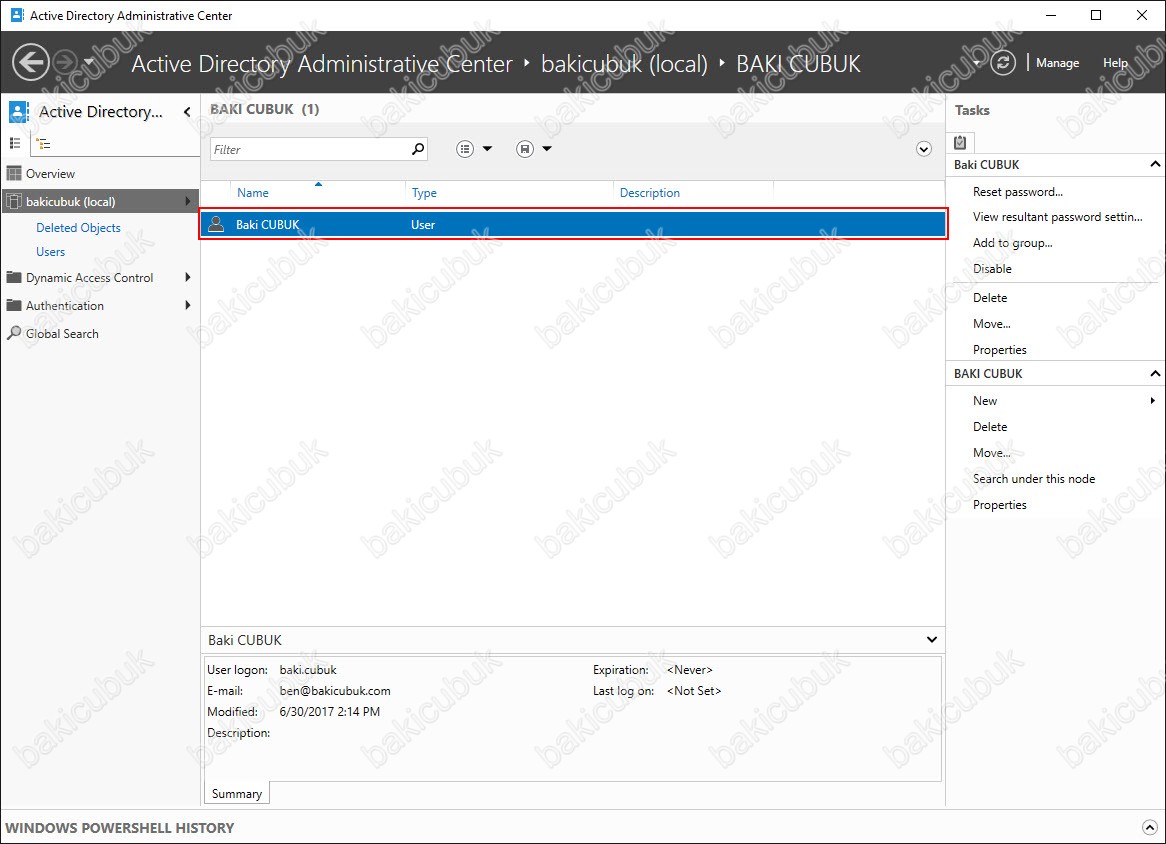Open the view options list icon
The width and height of the screenshot is (1166, 844).
(x=465, y=149)
